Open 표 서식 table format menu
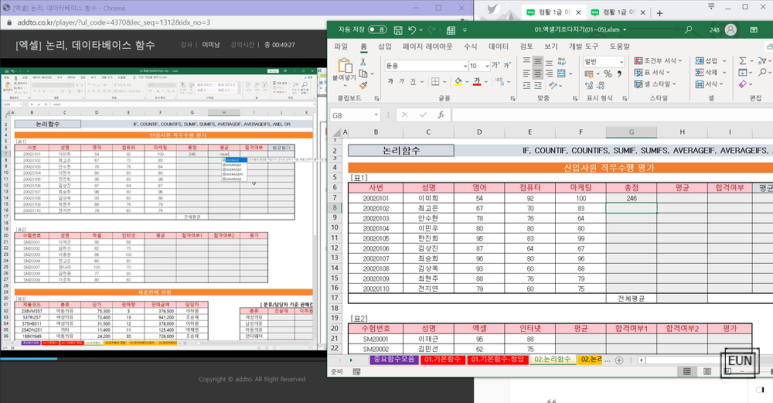 652,73
